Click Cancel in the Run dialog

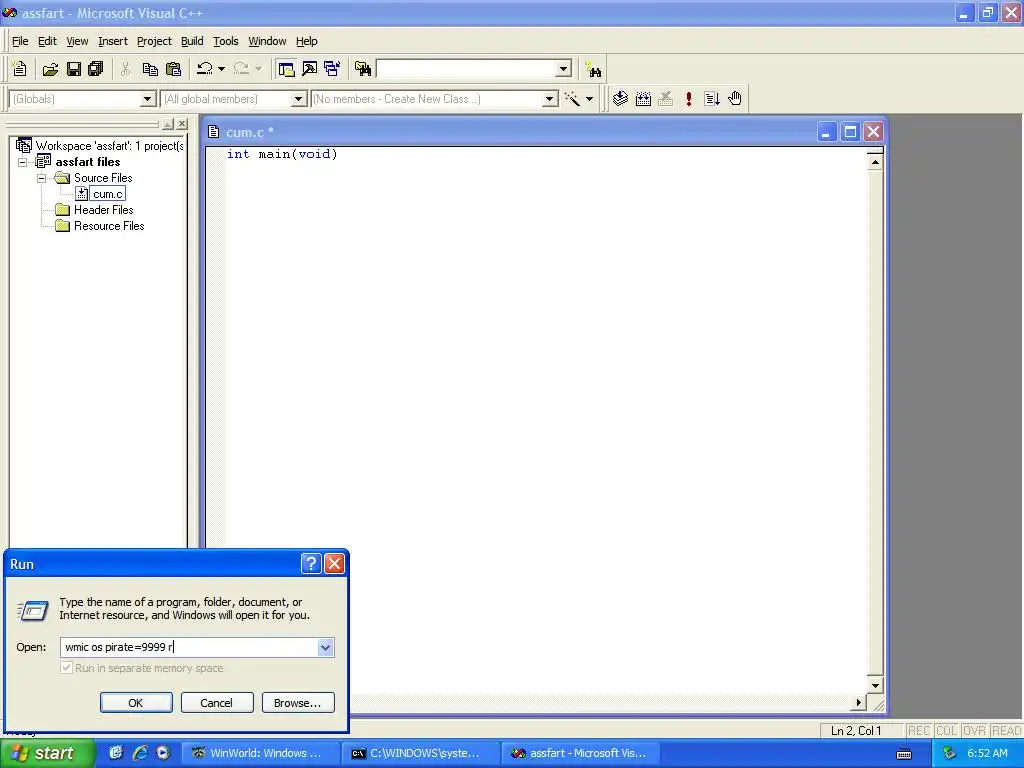point(217,703)
